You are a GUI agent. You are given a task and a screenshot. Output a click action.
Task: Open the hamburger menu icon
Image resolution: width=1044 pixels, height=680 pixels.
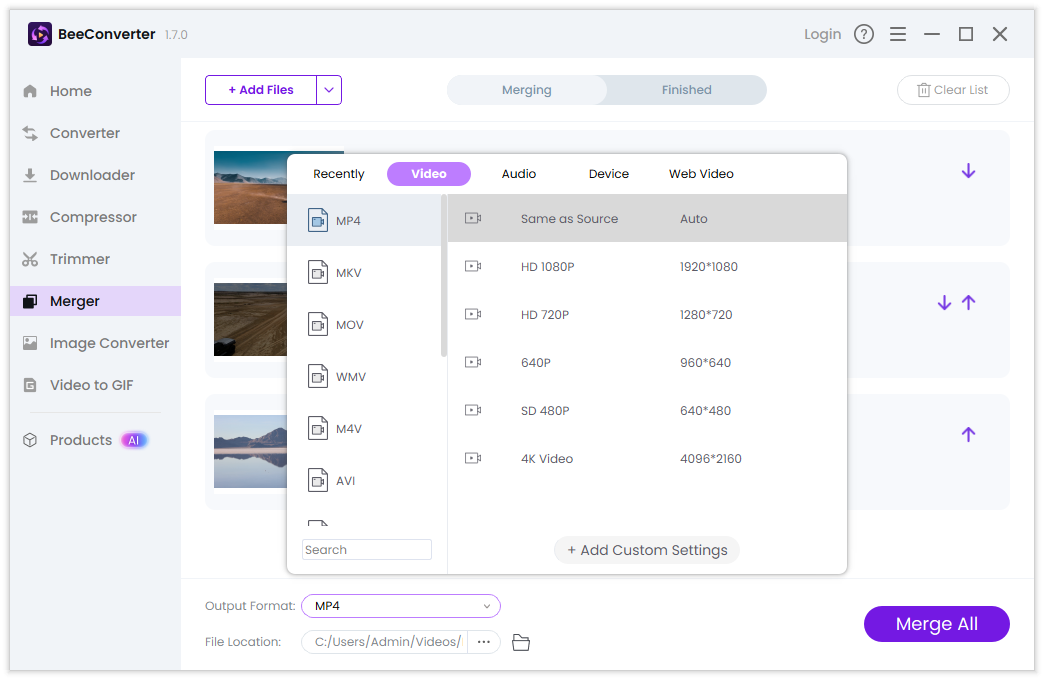898,34
